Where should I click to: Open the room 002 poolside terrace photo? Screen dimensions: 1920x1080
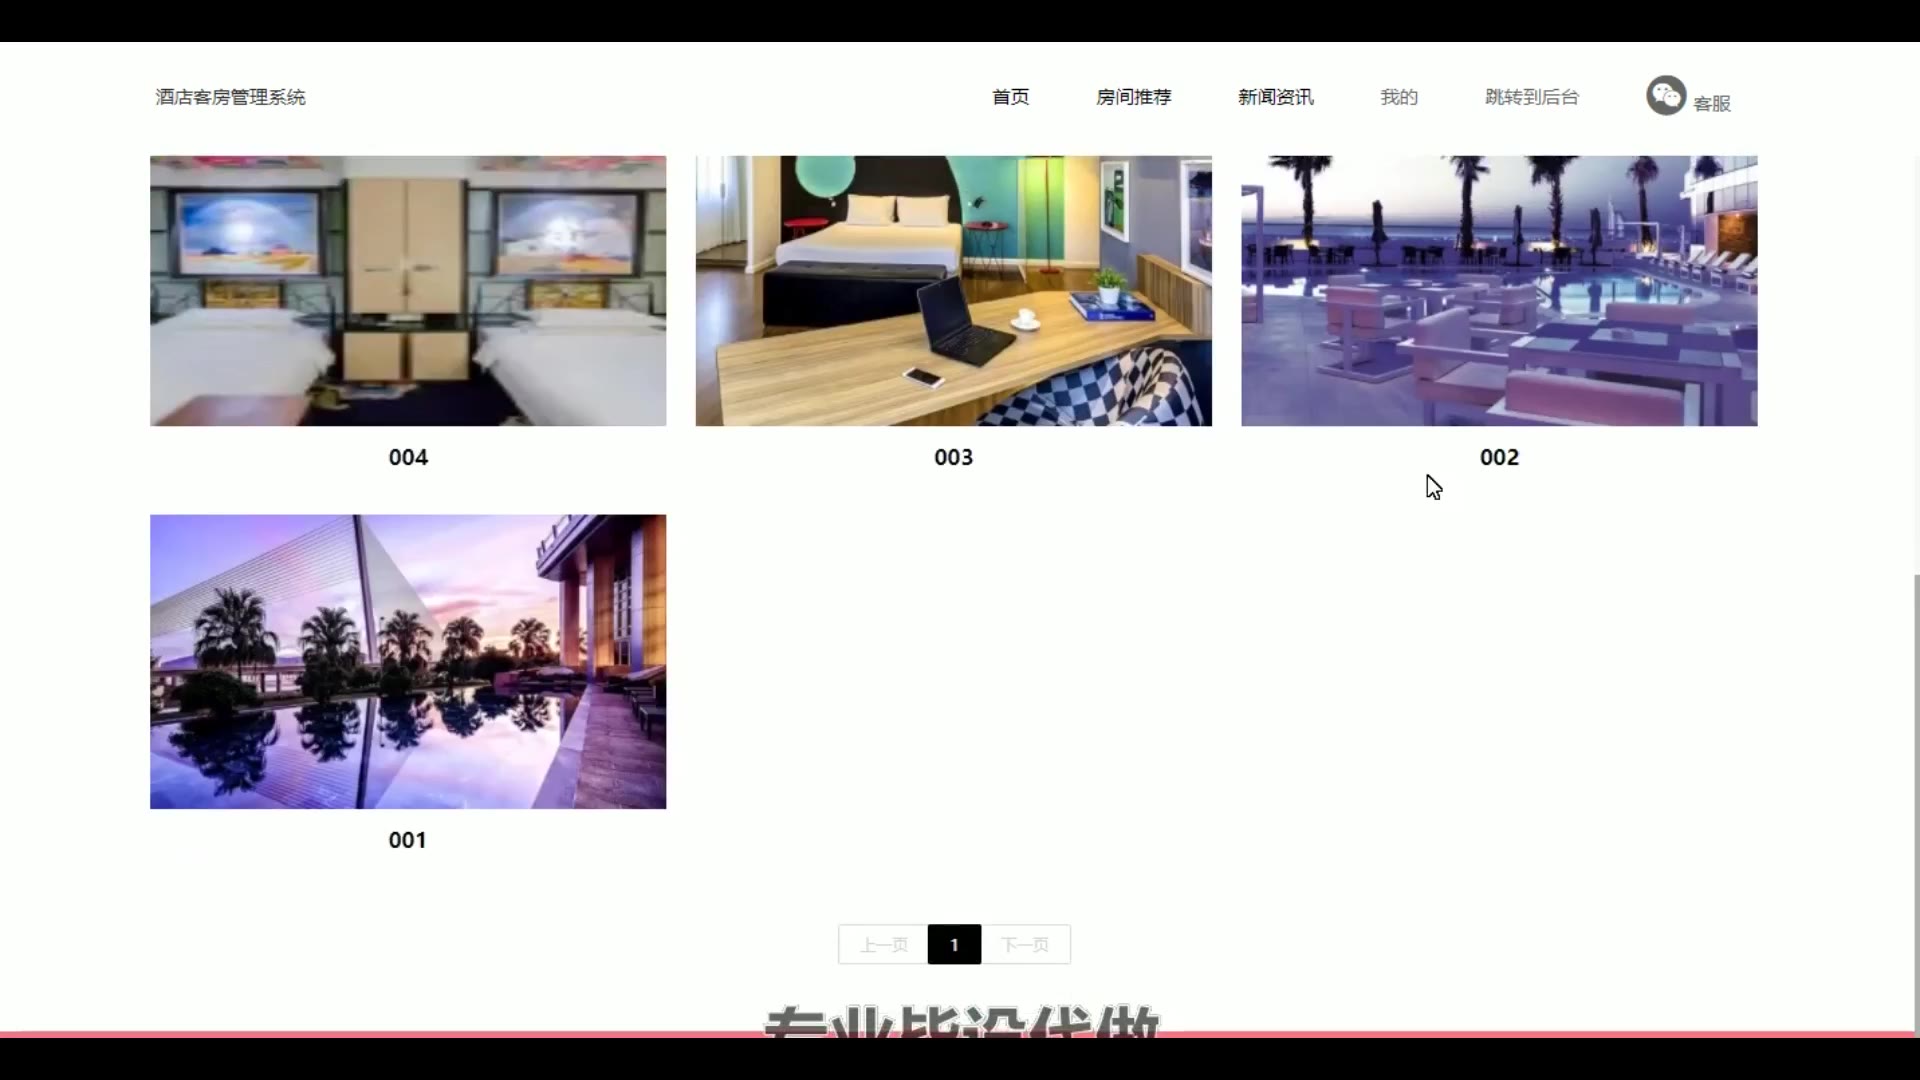click(x=1498, y=290)
